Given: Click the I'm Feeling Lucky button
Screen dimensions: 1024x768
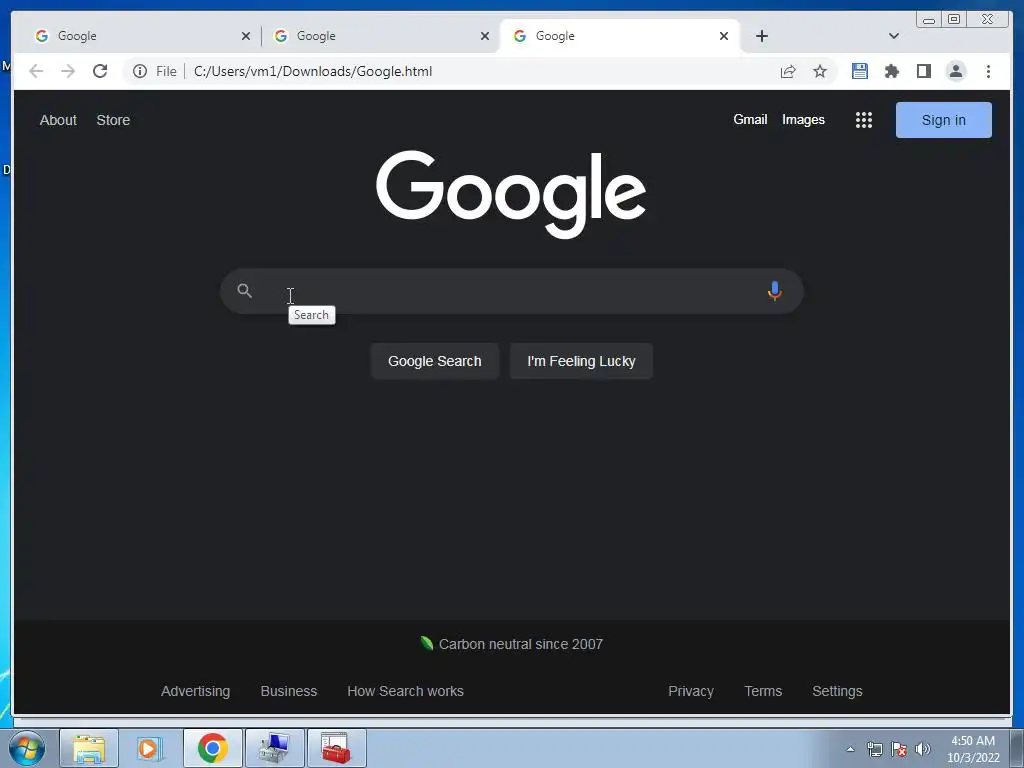Looking at the screenshot, I should 581,361.
